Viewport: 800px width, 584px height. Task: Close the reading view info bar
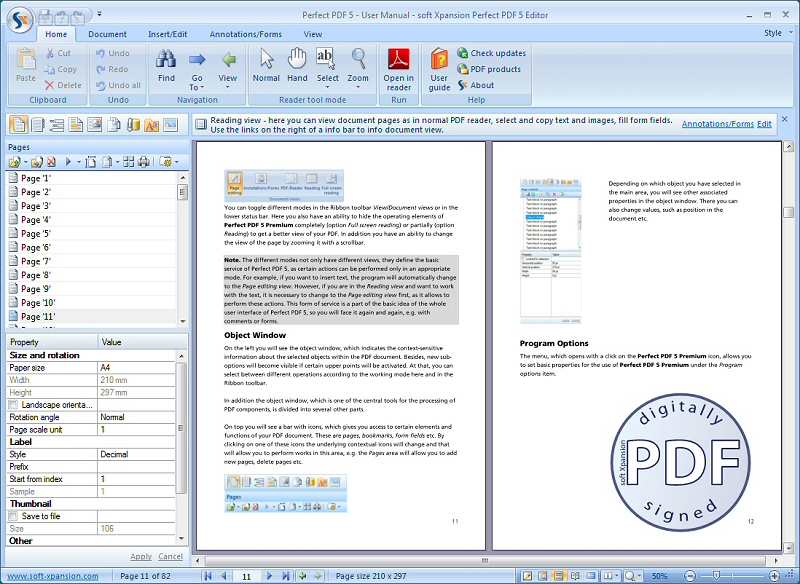pyautogui.click(x=785, y=119)
